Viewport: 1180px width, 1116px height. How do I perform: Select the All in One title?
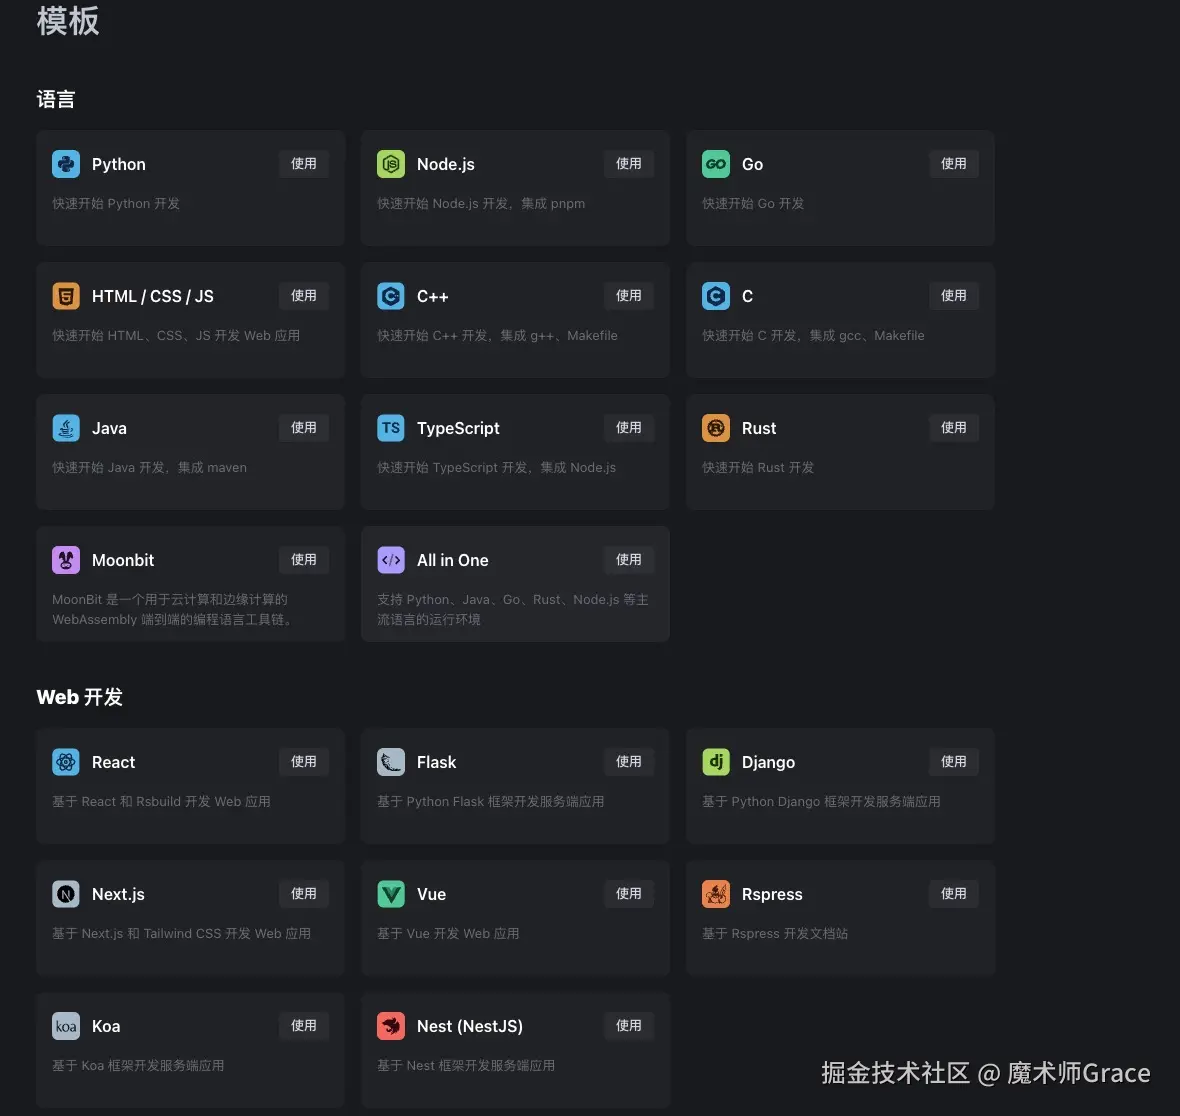click(x=452, y=561)
